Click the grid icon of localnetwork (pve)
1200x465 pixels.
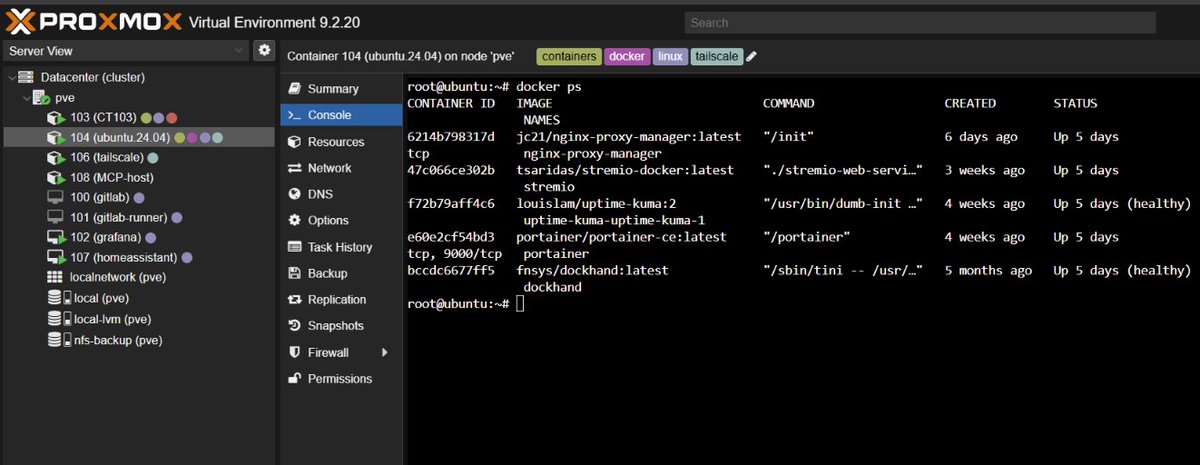(x=56, y=277)
